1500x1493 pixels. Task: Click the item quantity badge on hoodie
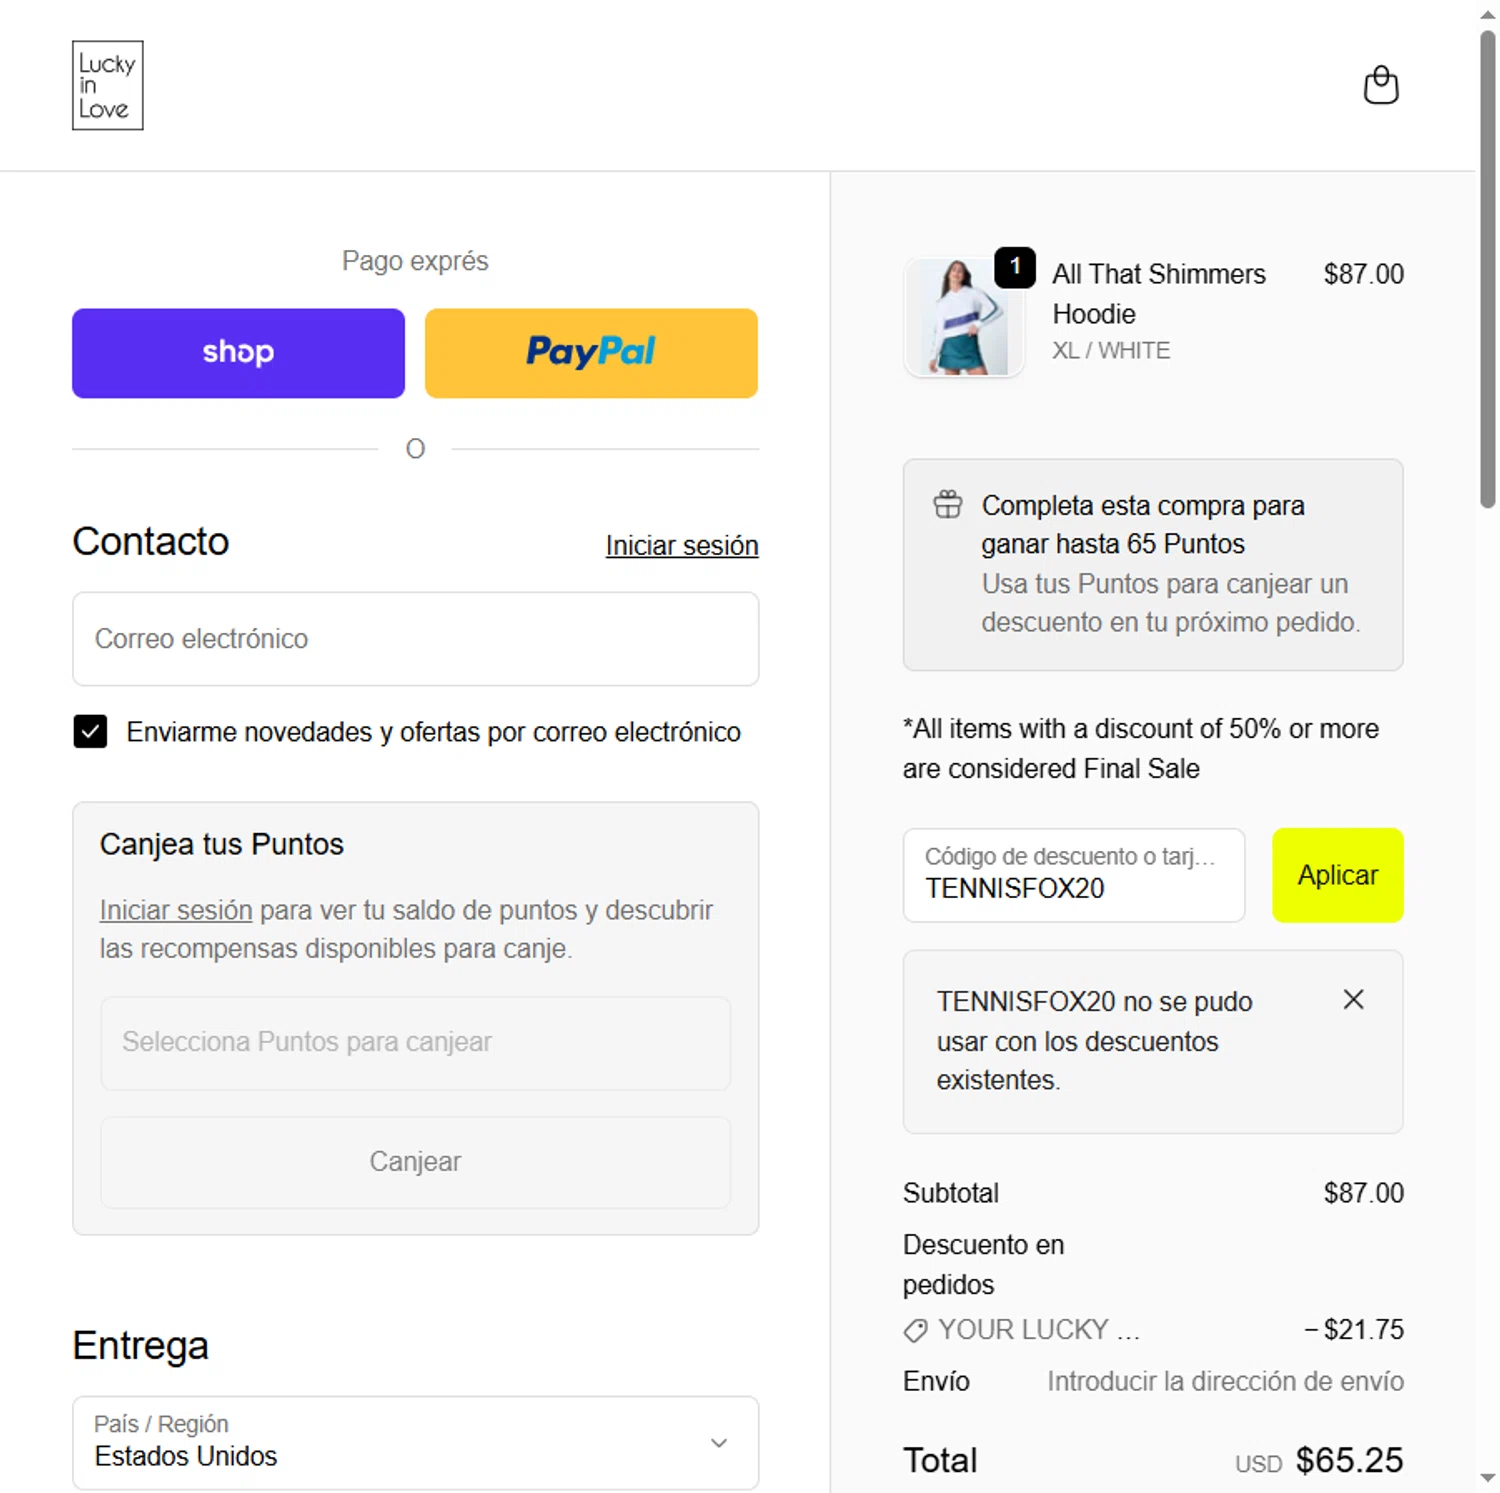1015,267
